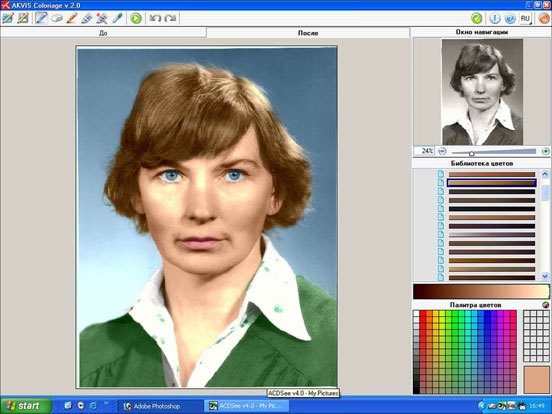Screen dimensions: 552x414
Task: Select the highlighted brown gradient in color library
Action: (492, 183)
